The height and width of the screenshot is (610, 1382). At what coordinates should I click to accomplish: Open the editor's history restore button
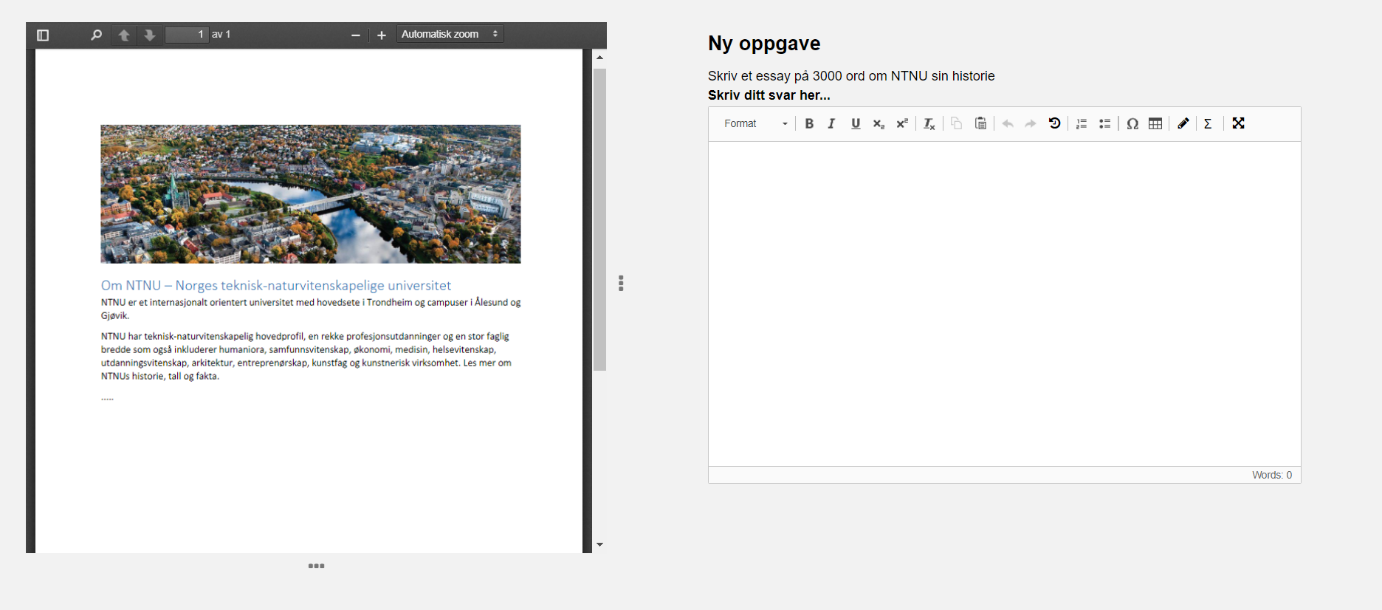[1054, 124]
